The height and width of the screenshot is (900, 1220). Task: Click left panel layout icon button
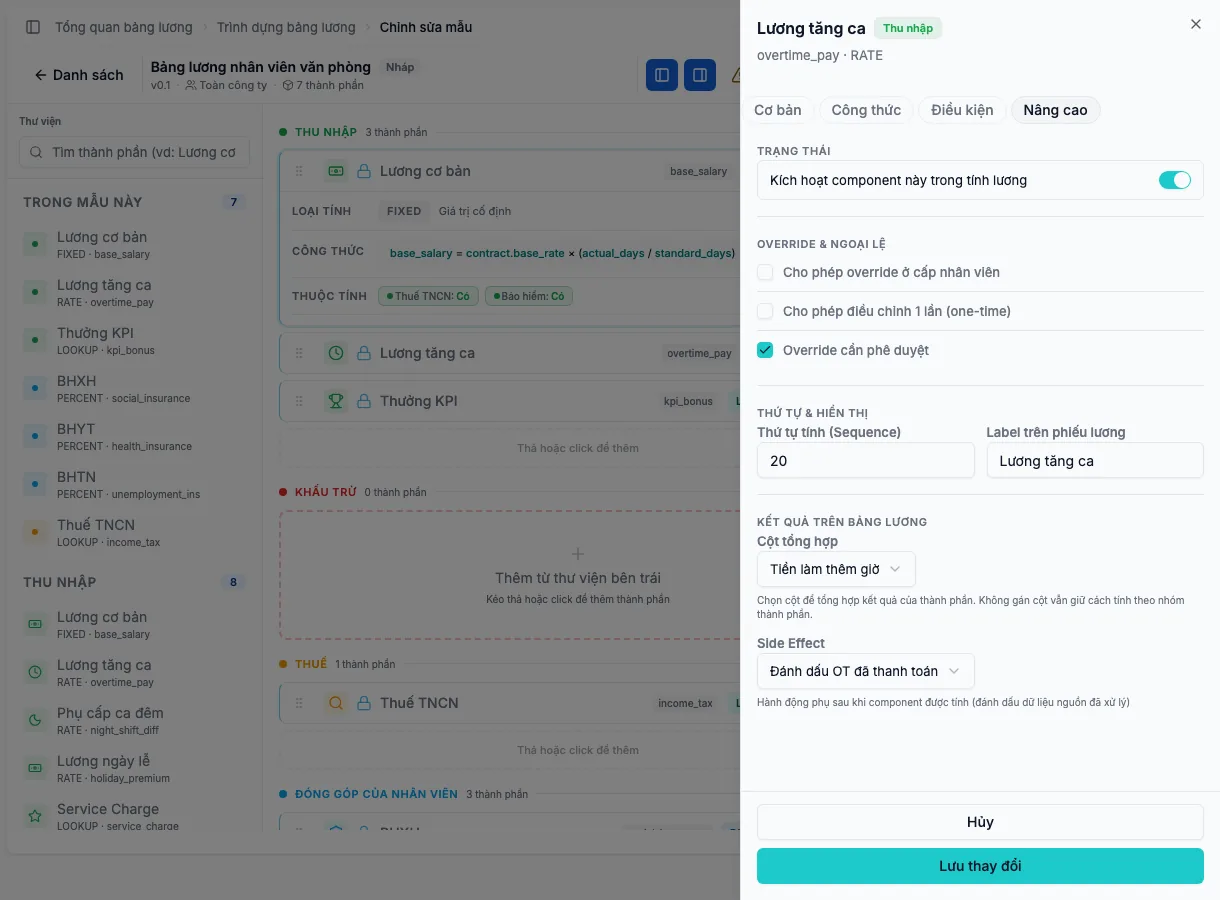pyautogui.click(x=662, y=75)
